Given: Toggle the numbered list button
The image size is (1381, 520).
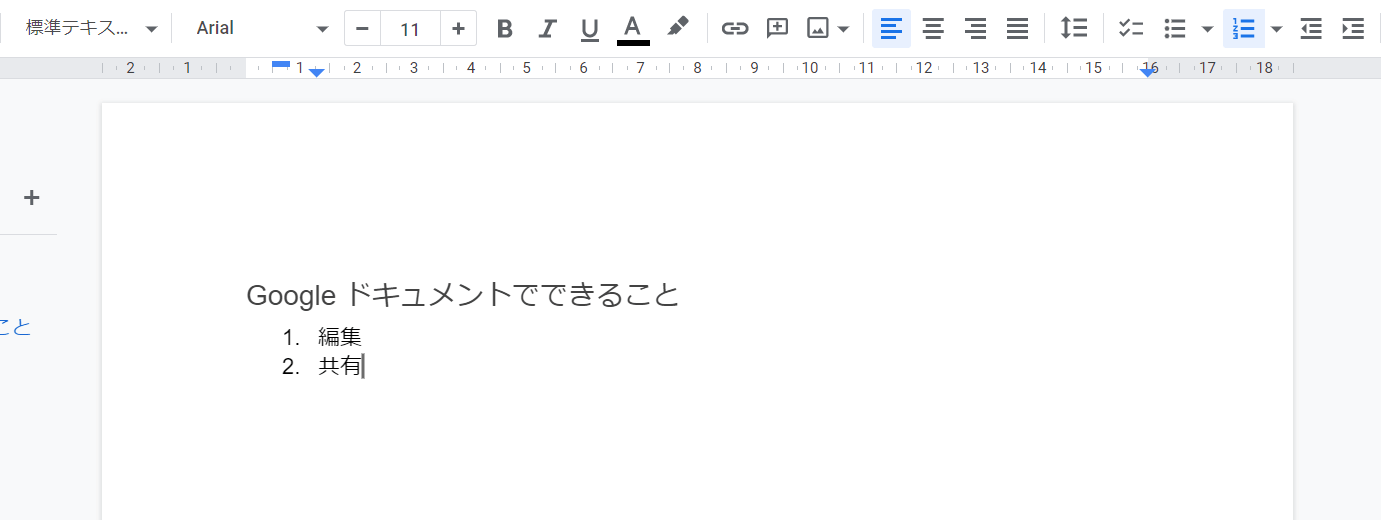Looking at the screenshot, I should point(1243,29).
